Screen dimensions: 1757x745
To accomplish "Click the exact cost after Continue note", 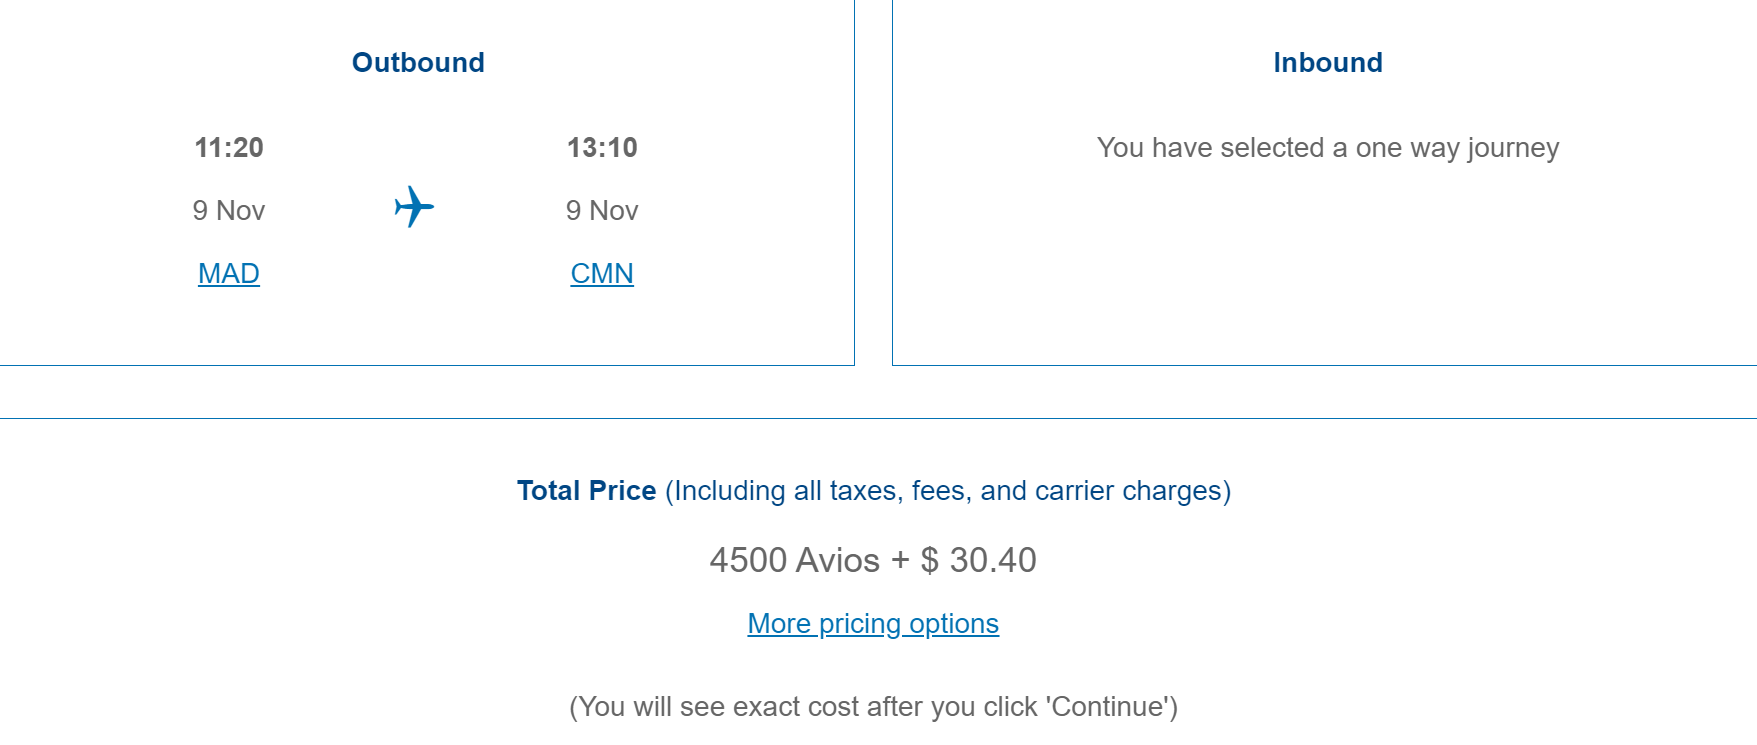I will pyautogui.click(x=873, y=707).
